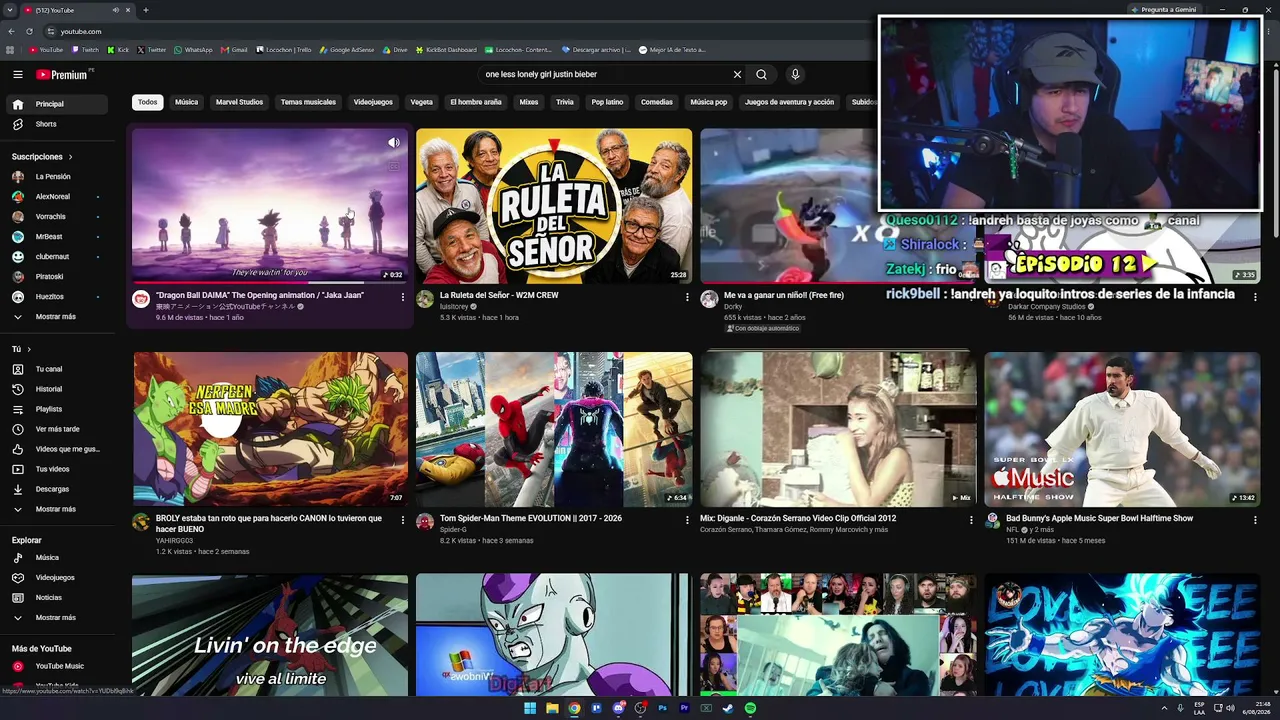Open Photoshop from the taskbar

coord(662,708)
